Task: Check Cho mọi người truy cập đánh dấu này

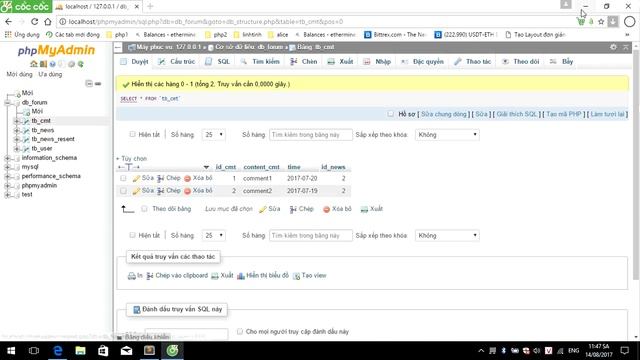Action: point(240,331)
